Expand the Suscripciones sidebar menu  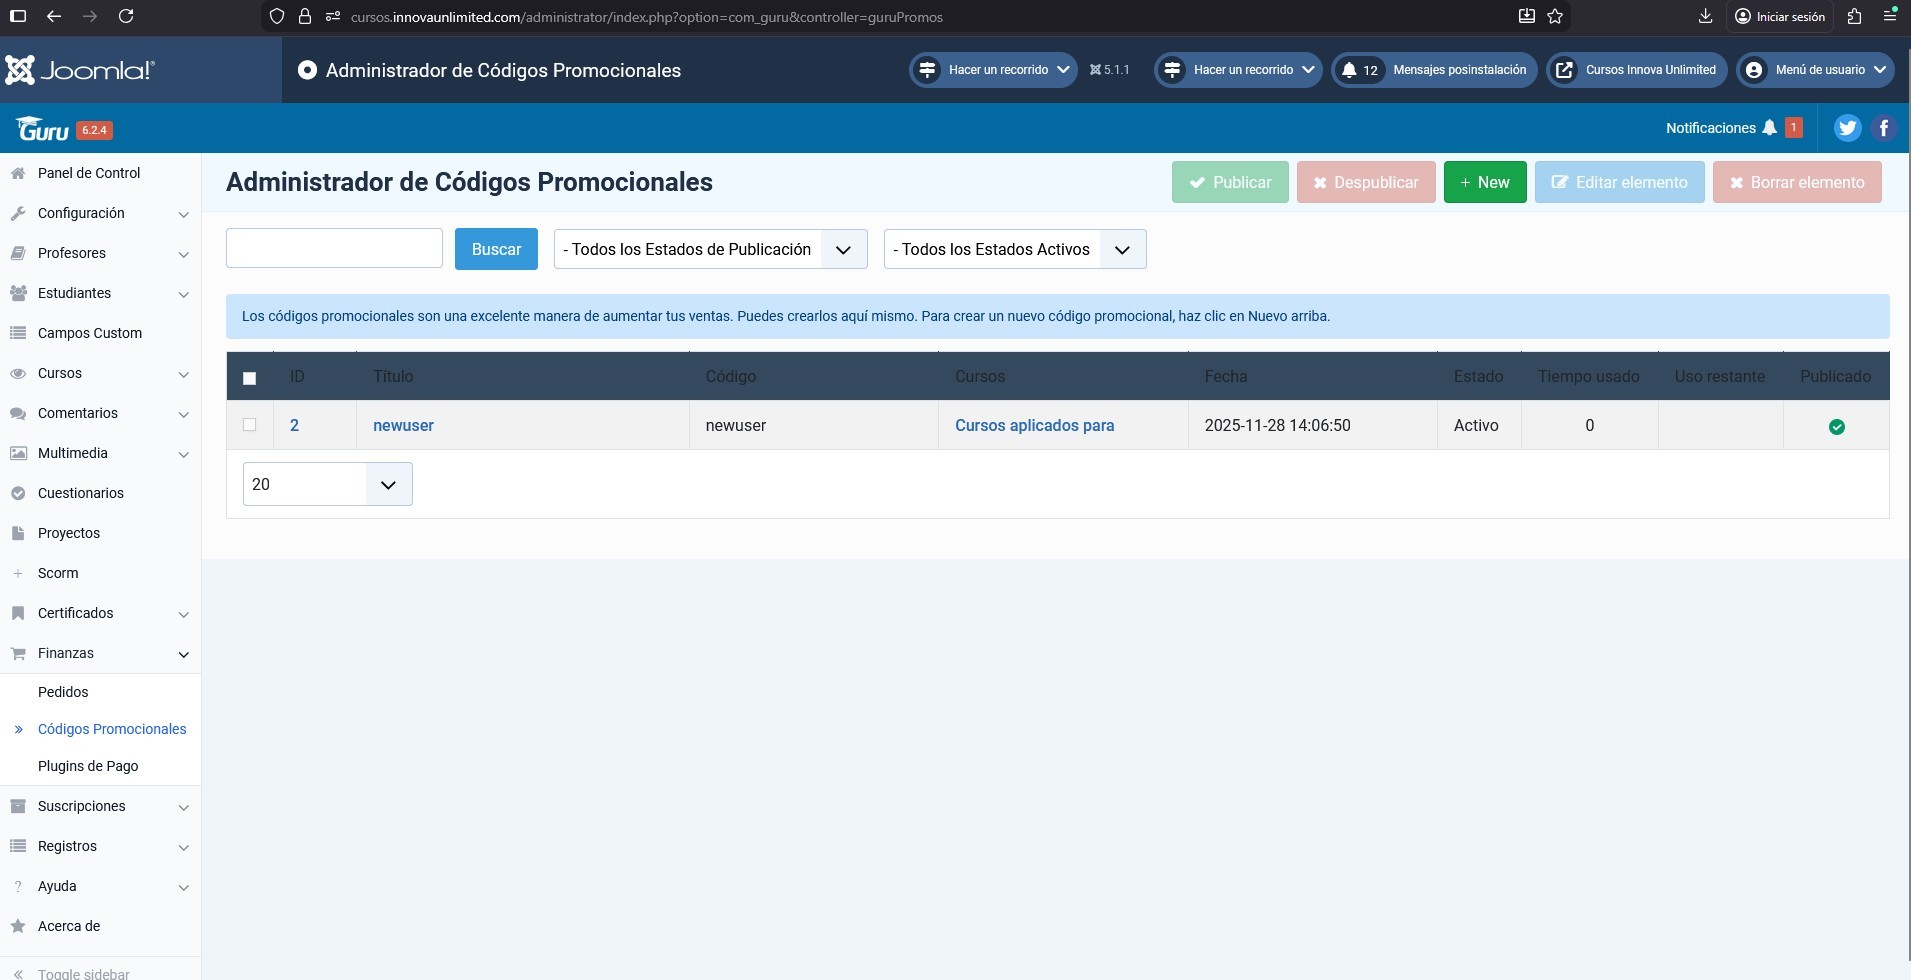100,806
